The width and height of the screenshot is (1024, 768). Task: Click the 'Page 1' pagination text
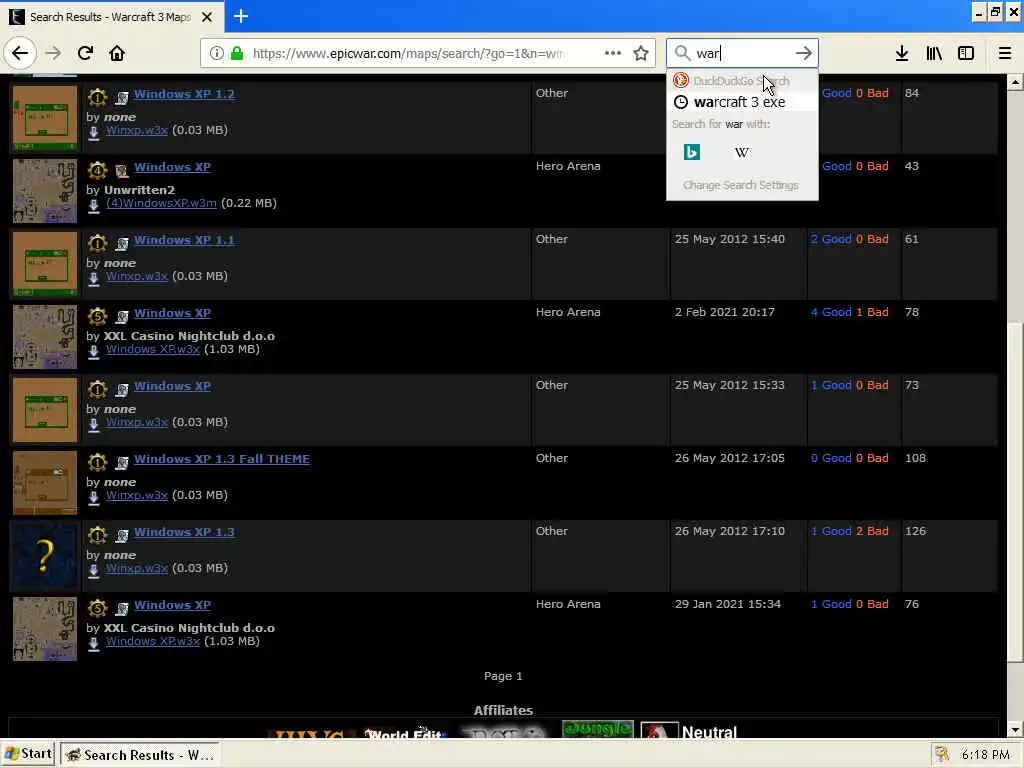click(503, 677)
